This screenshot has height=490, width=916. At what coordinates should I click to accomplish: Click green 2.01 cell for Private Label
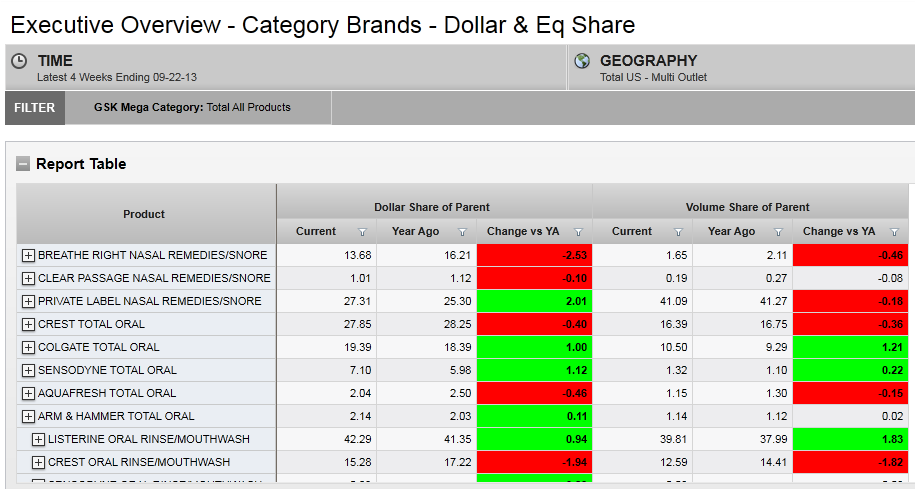[x=534, y=301]
